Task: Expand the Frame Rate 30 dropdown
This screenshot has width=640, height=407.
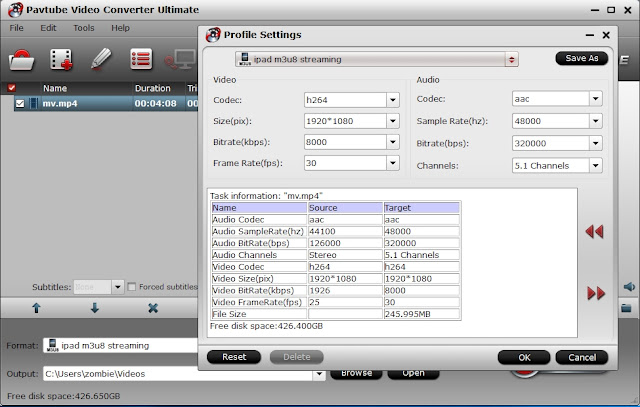Action: pos(393,163)
